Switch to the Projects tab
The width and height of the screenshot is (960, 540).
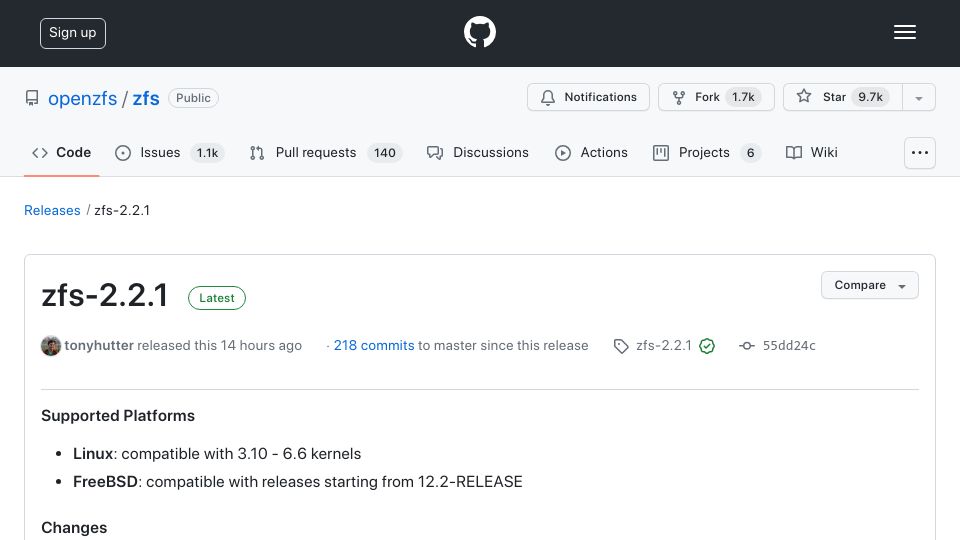[x=707, y=152]
